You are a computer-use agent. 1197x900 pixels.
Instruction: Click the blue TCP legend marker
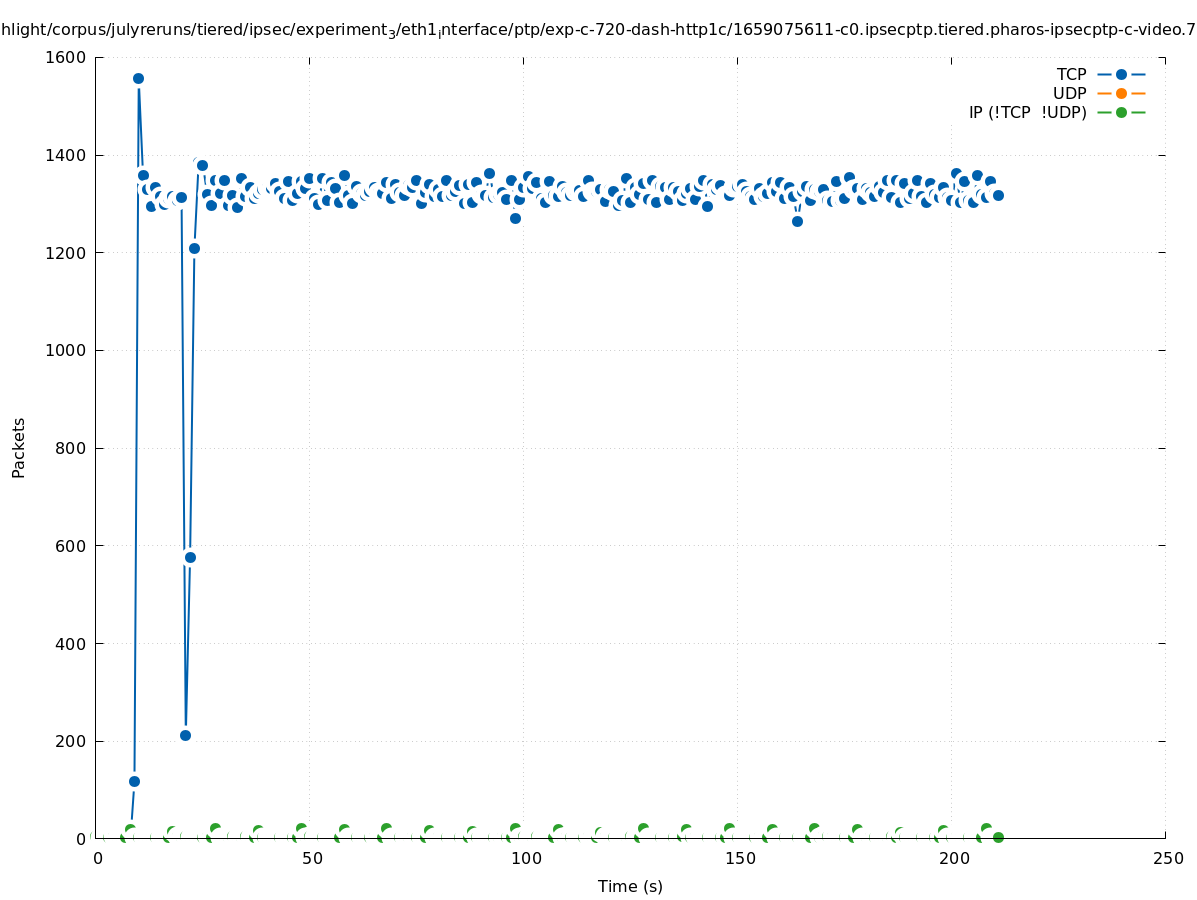point(1121,74)
